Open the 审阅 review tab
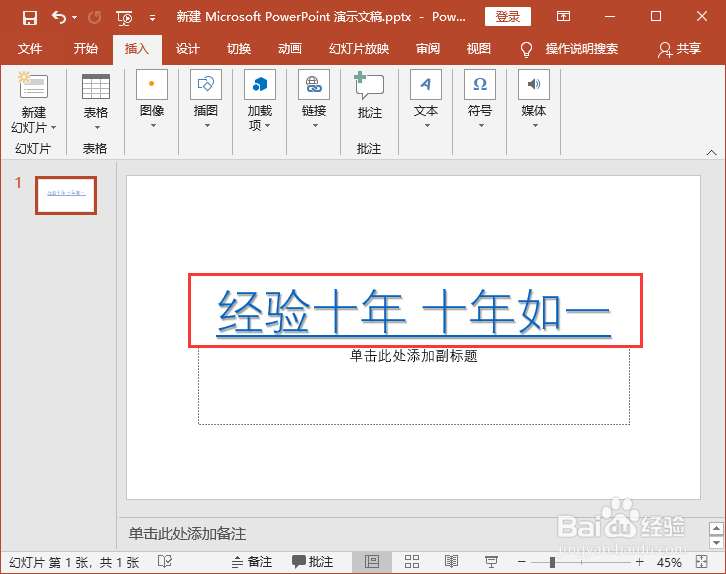The width and height of the screenshot is (726, 574). (427, 49)
